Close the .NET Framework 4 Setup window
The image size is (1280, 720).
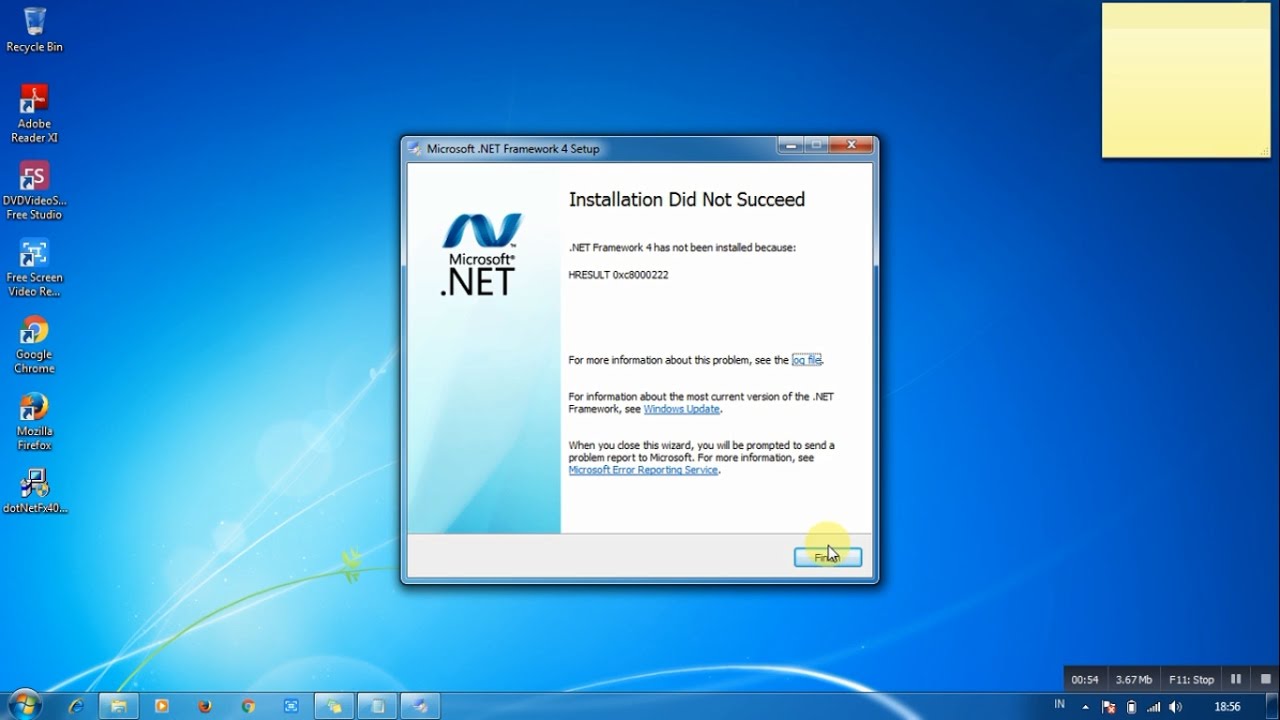point(852,145)
